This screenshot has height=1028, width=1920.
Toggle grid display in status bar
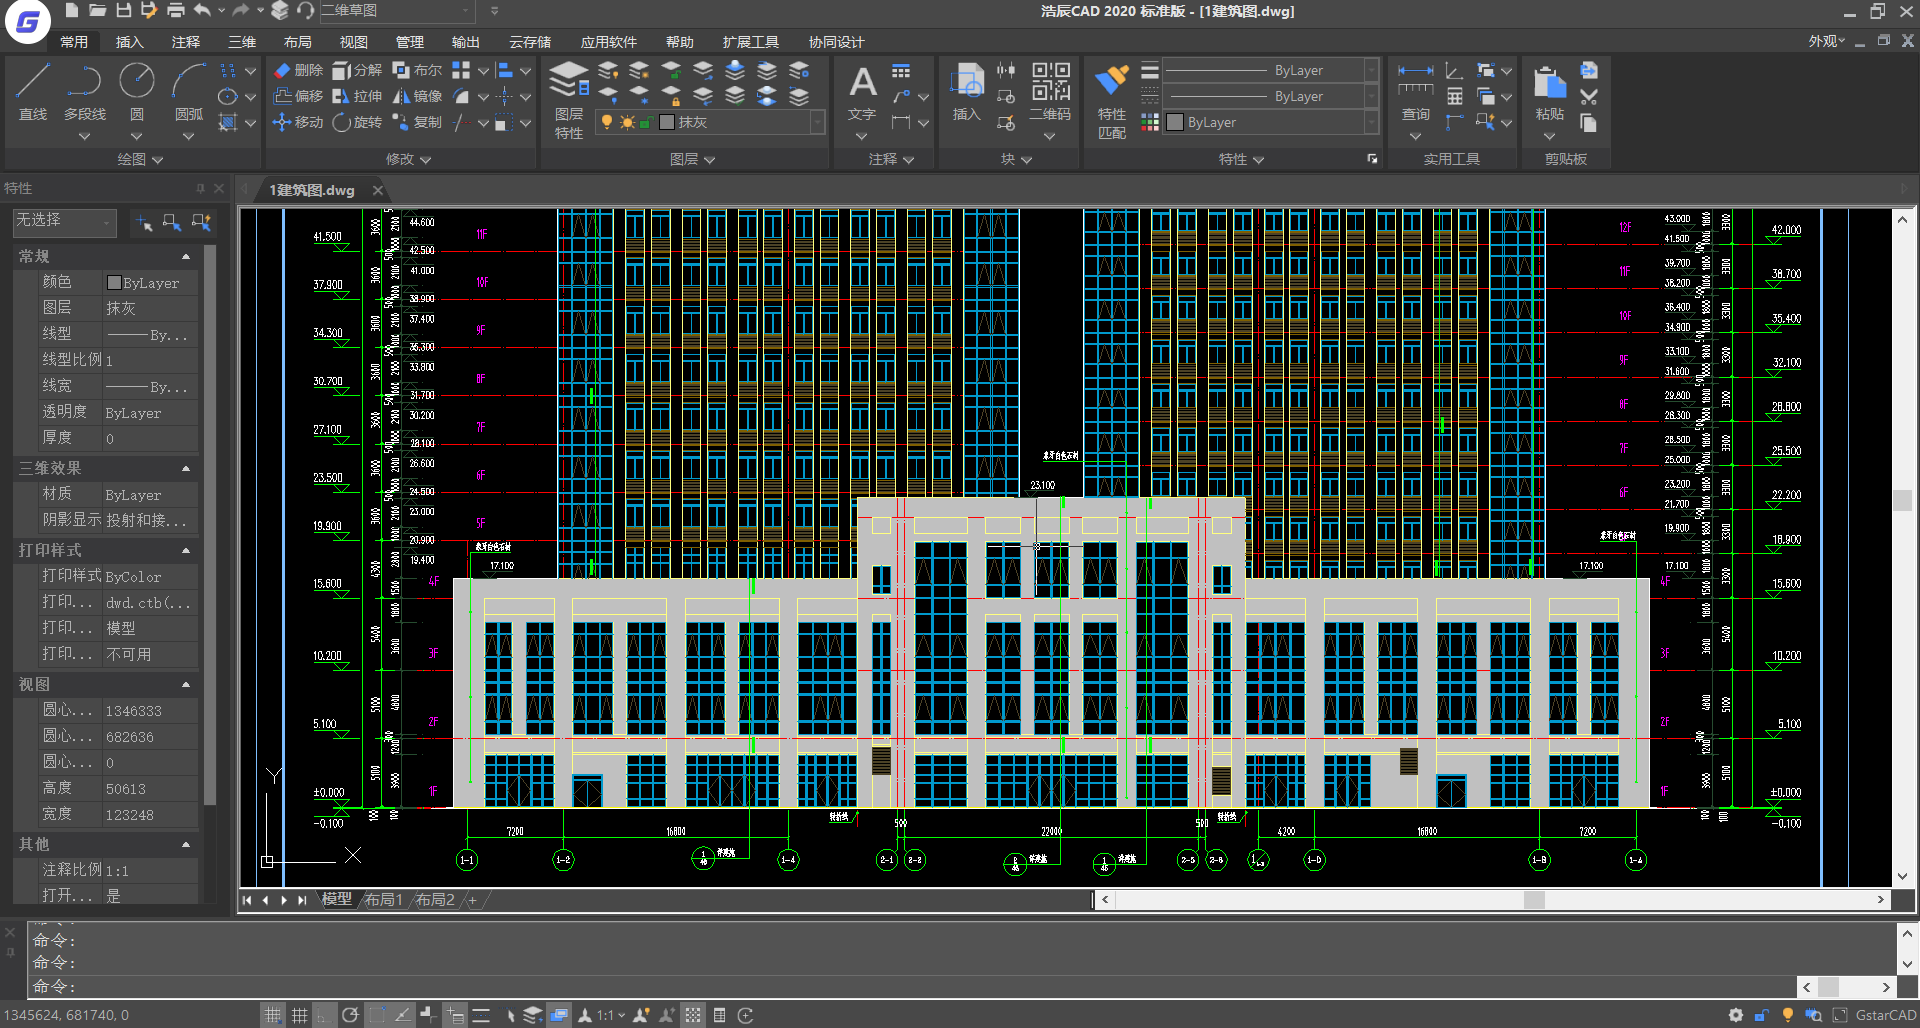[299, 1015]
